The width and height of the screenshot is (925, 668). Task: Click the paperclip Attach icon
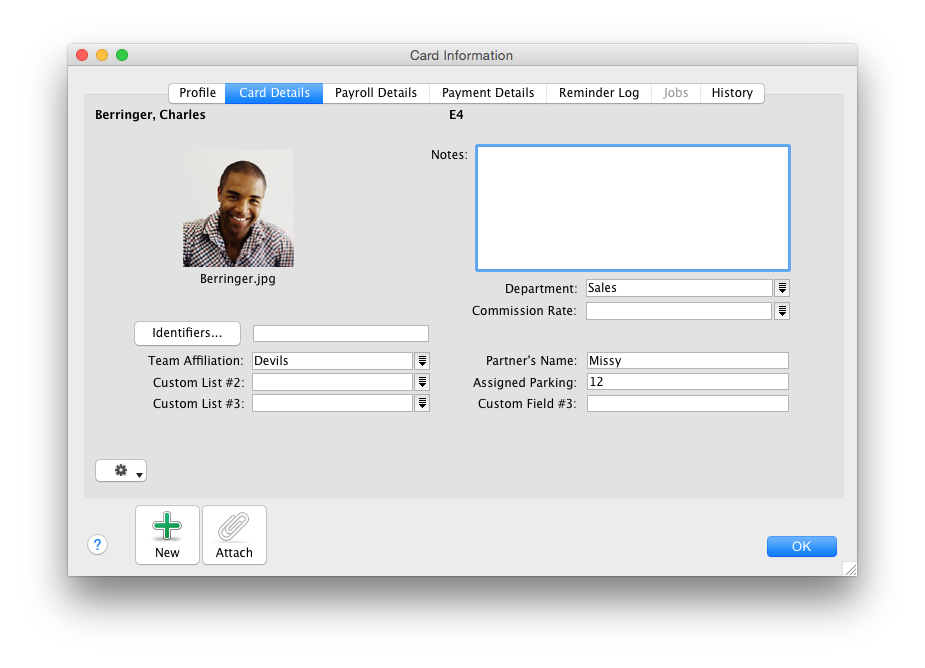pos(234,527)
